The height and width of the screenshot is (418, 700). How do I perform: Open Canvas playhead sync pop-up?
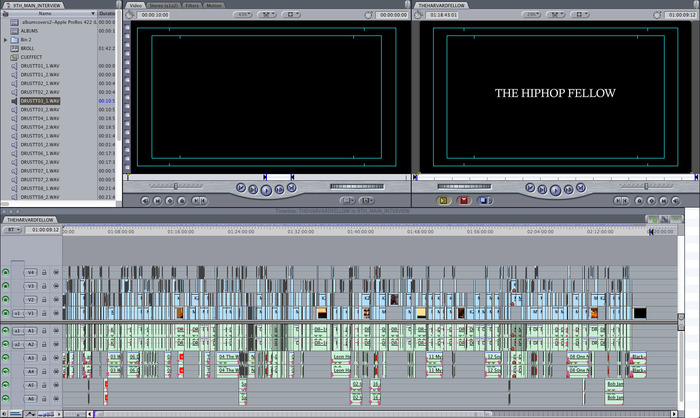click(x=556, y=15)
